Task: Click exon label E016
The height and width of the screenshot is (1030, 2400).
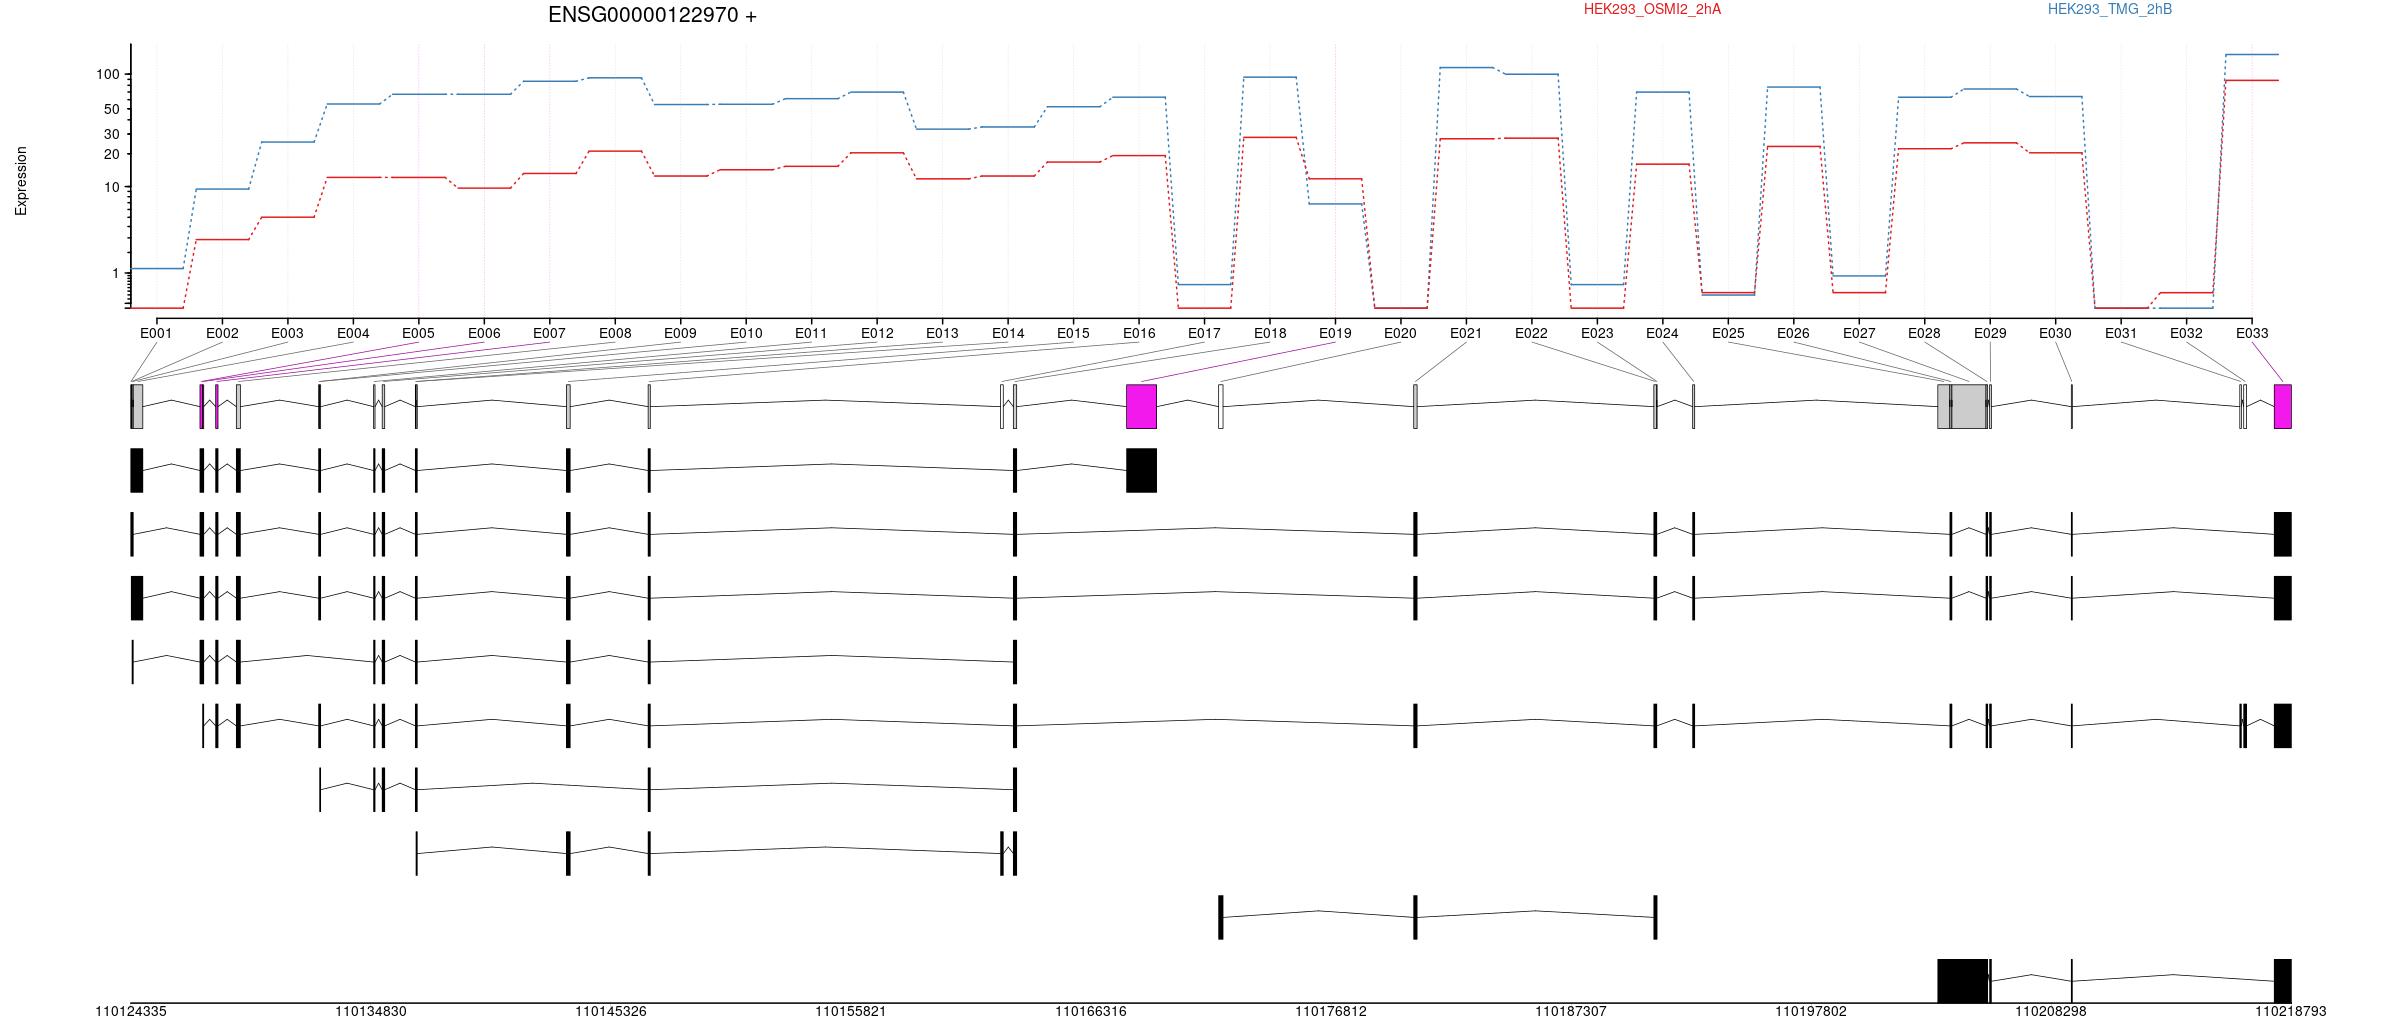Action: (x=1139, y=334)
